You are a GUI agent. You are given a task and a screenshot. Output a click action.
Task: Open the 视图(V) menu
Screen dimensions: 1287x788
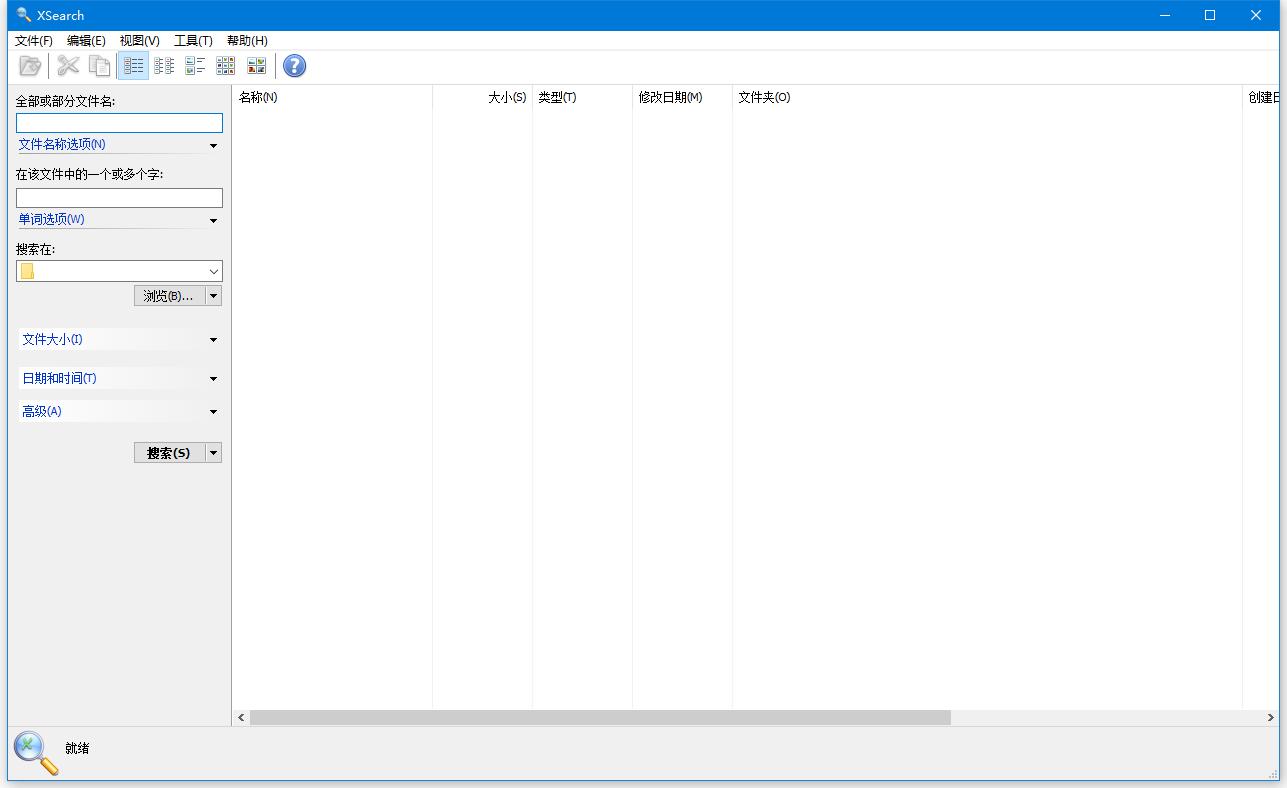pos(139,41)
